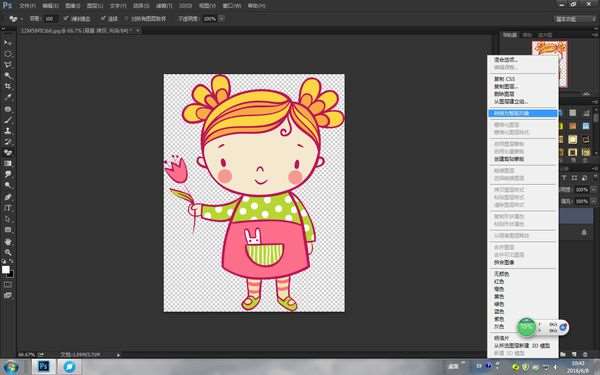The width and height of the screenshot is (600, 375).
Task: Click the background color swatch
Action: coord(10,274)
